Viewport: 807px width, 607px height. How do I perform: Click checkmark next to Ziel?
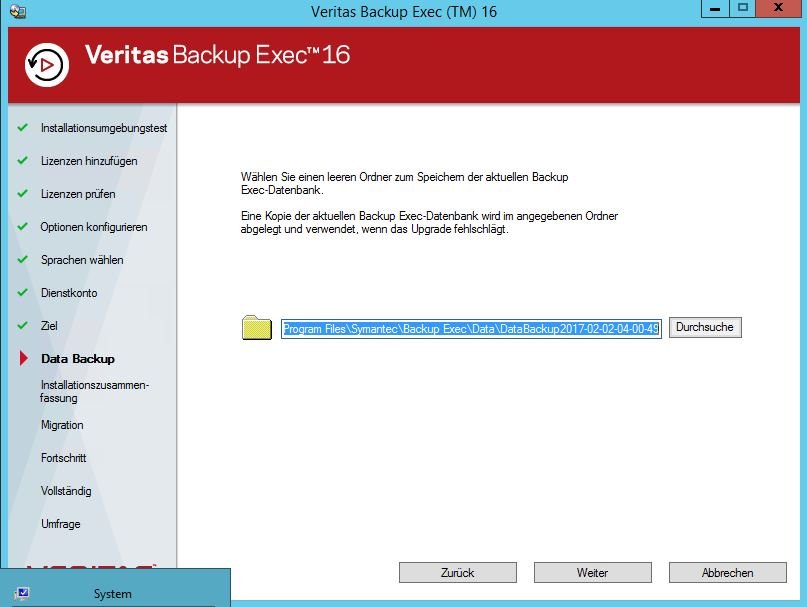pyautogui.click(x=23, y=325)
